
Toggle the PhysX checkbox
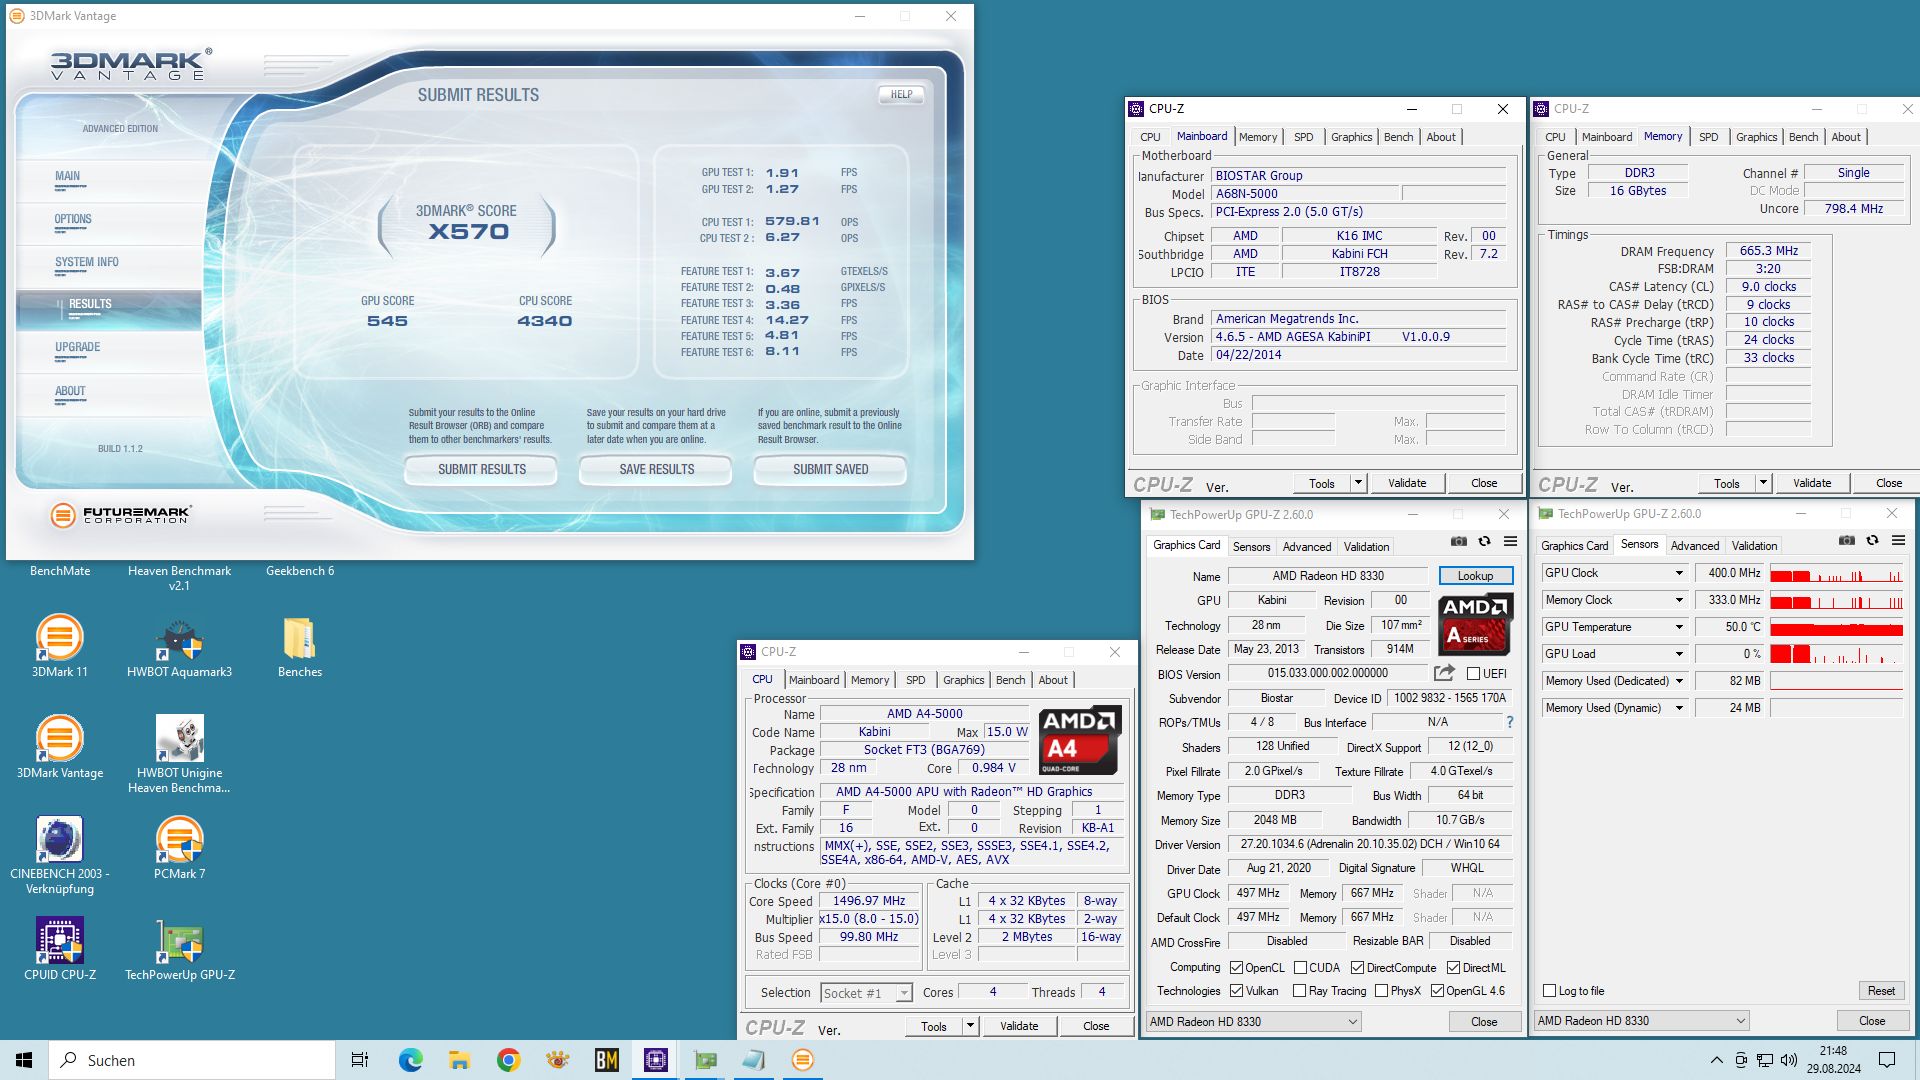coord(1381,991)
